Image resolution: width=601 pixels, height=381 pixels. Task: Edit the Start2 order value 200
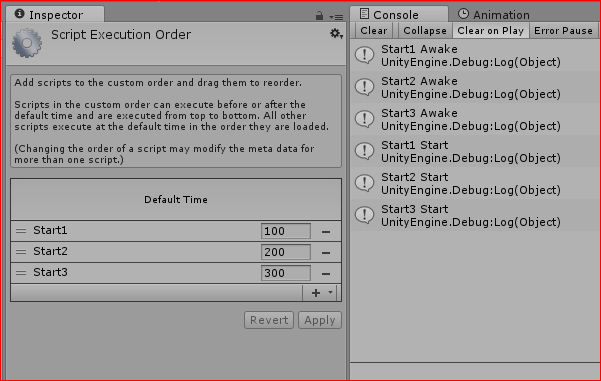[x=286, y=252]
